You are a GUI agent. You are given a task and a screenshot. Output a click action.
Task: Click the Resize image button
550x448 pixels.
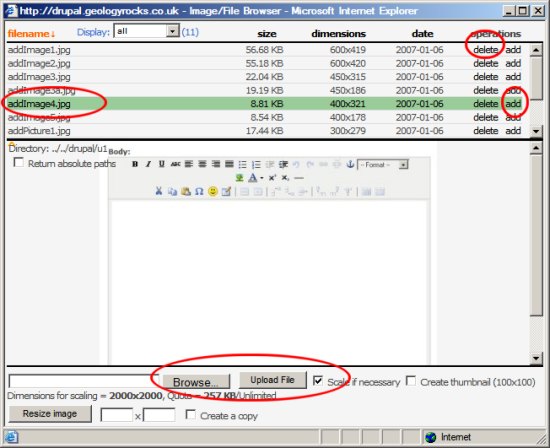[x=50, y=414]
